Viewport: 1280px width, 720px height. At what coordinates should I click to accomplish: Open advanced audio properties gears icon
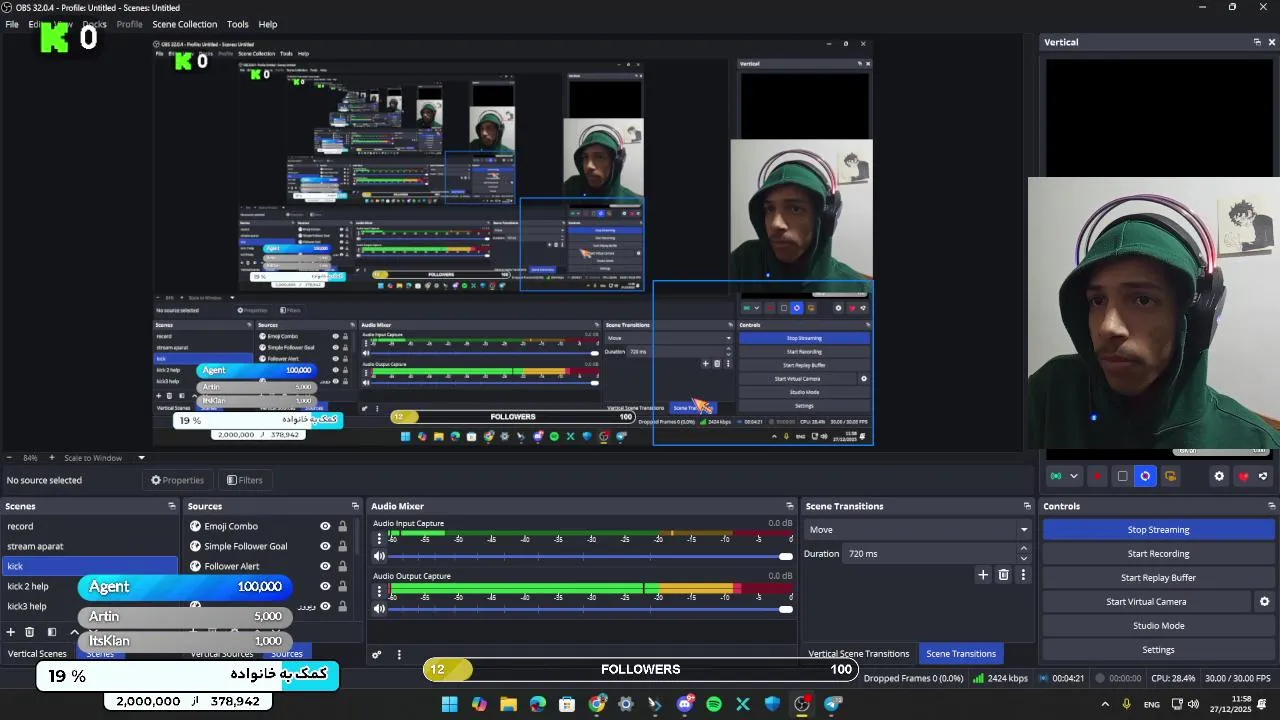pyautogui.click(x=377, y=655)
